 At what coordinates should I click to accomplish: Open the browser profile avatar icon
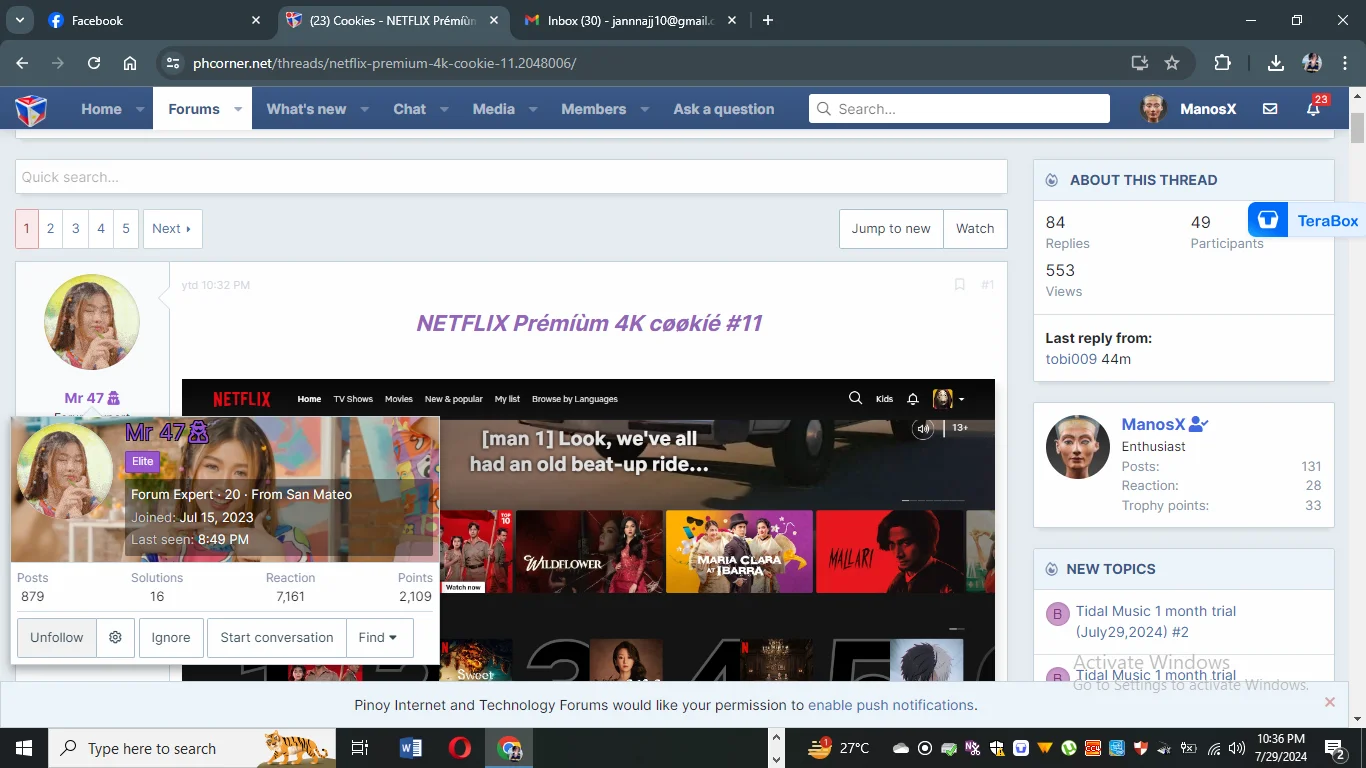pos(1313,63)
